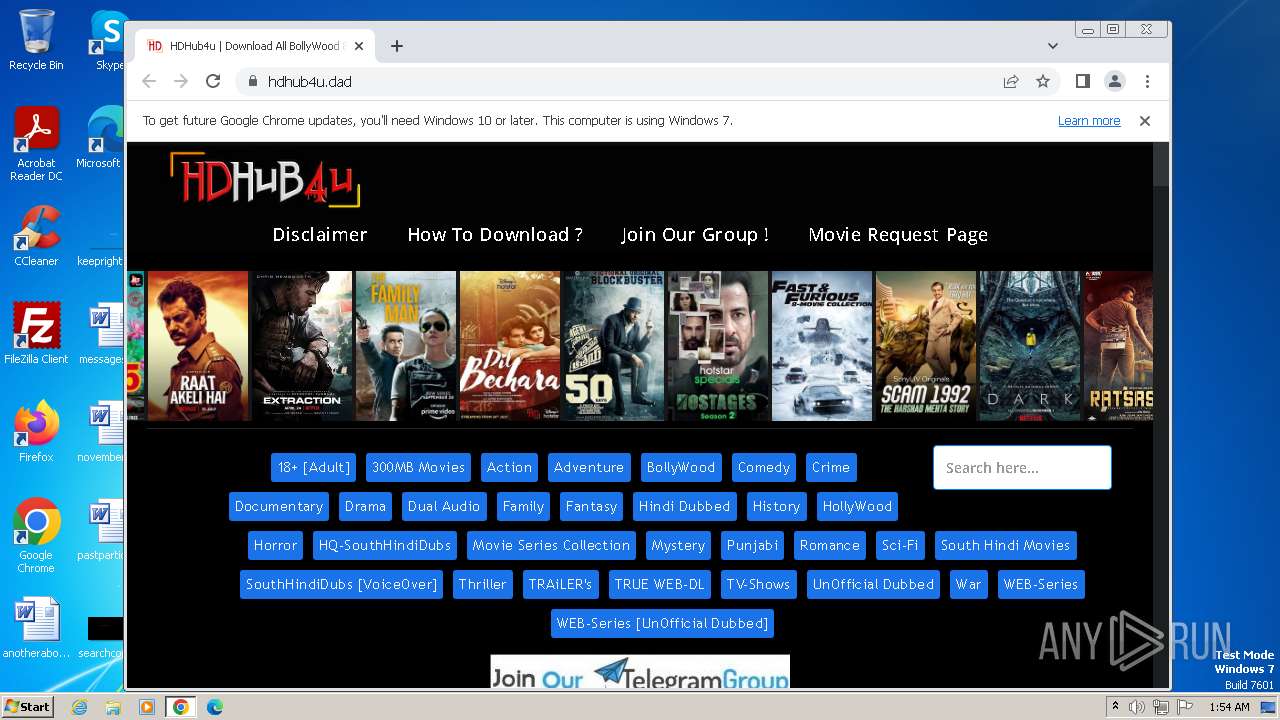Go to the Movie Request Page
This screenshot has height=720, width=1280.
[x=898, y=235]
